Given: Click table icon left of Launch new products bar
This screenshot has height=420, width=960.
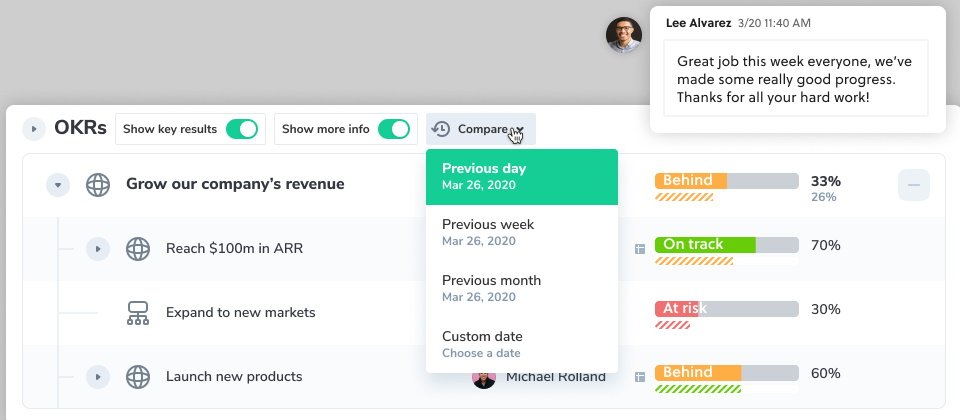Looking at the screenshot, I should point(640,377).
